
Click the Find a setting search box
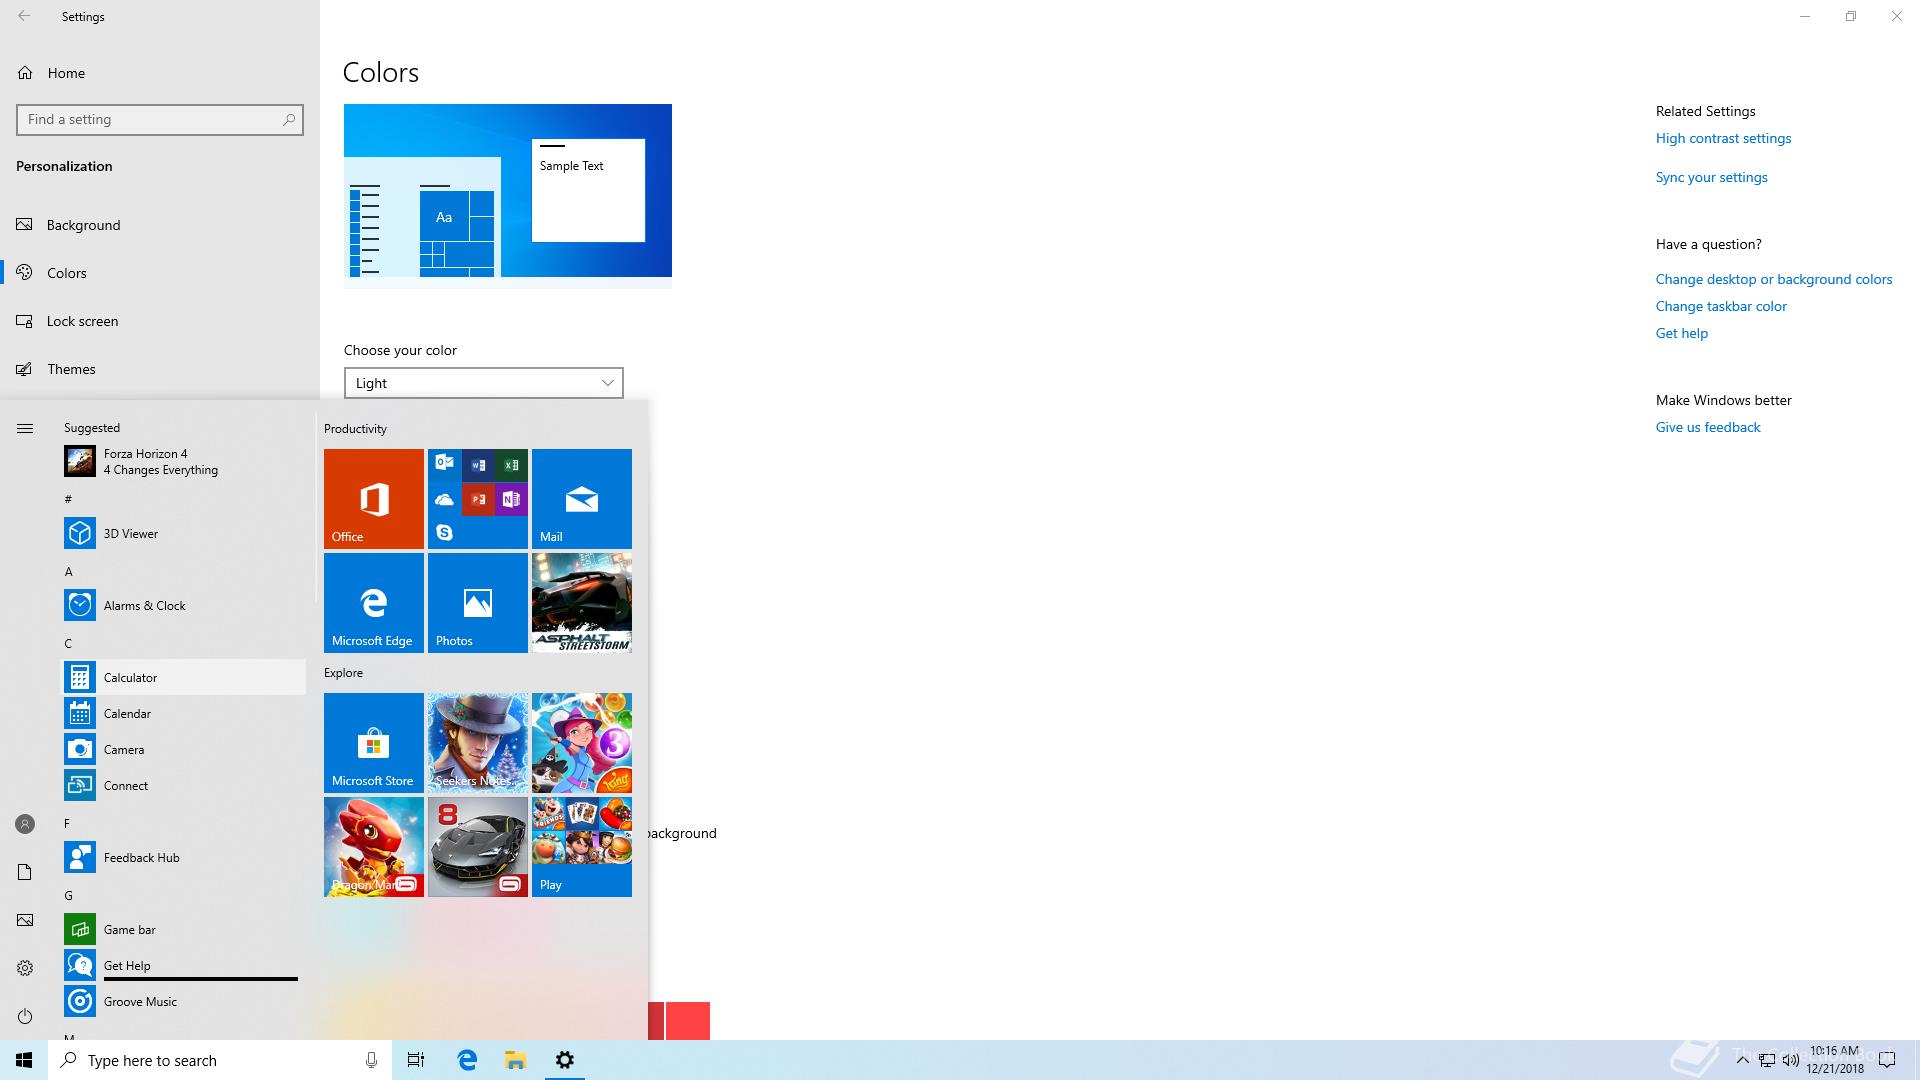coord(160,119)
